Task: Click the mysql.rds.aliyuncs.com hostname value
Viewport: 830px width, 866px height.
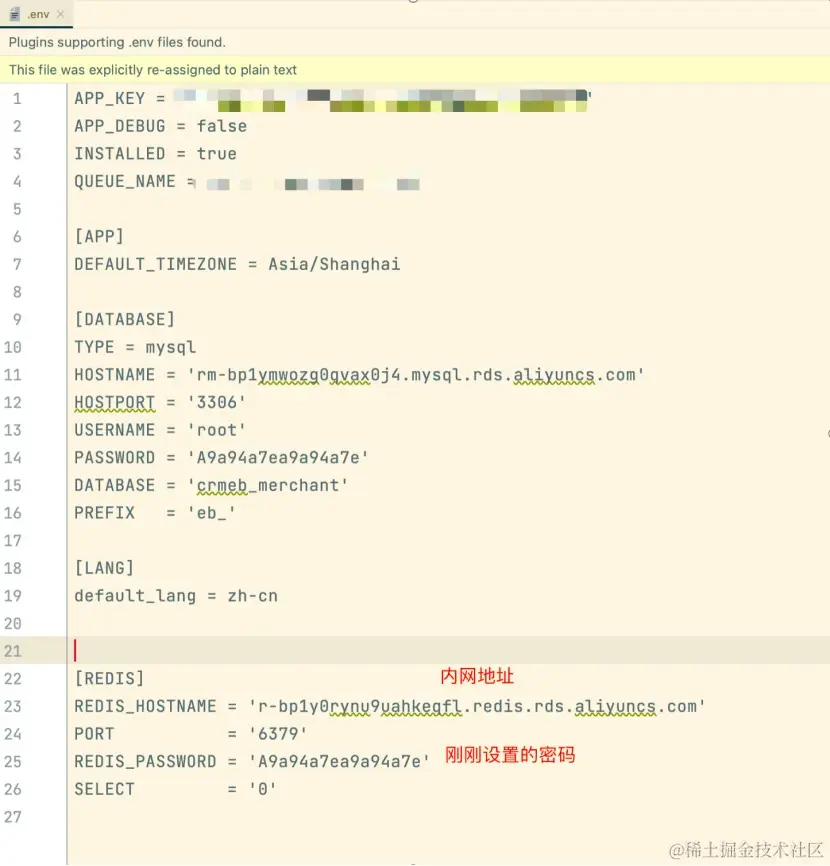Action: pyautogui.click(x=416, y=375)
